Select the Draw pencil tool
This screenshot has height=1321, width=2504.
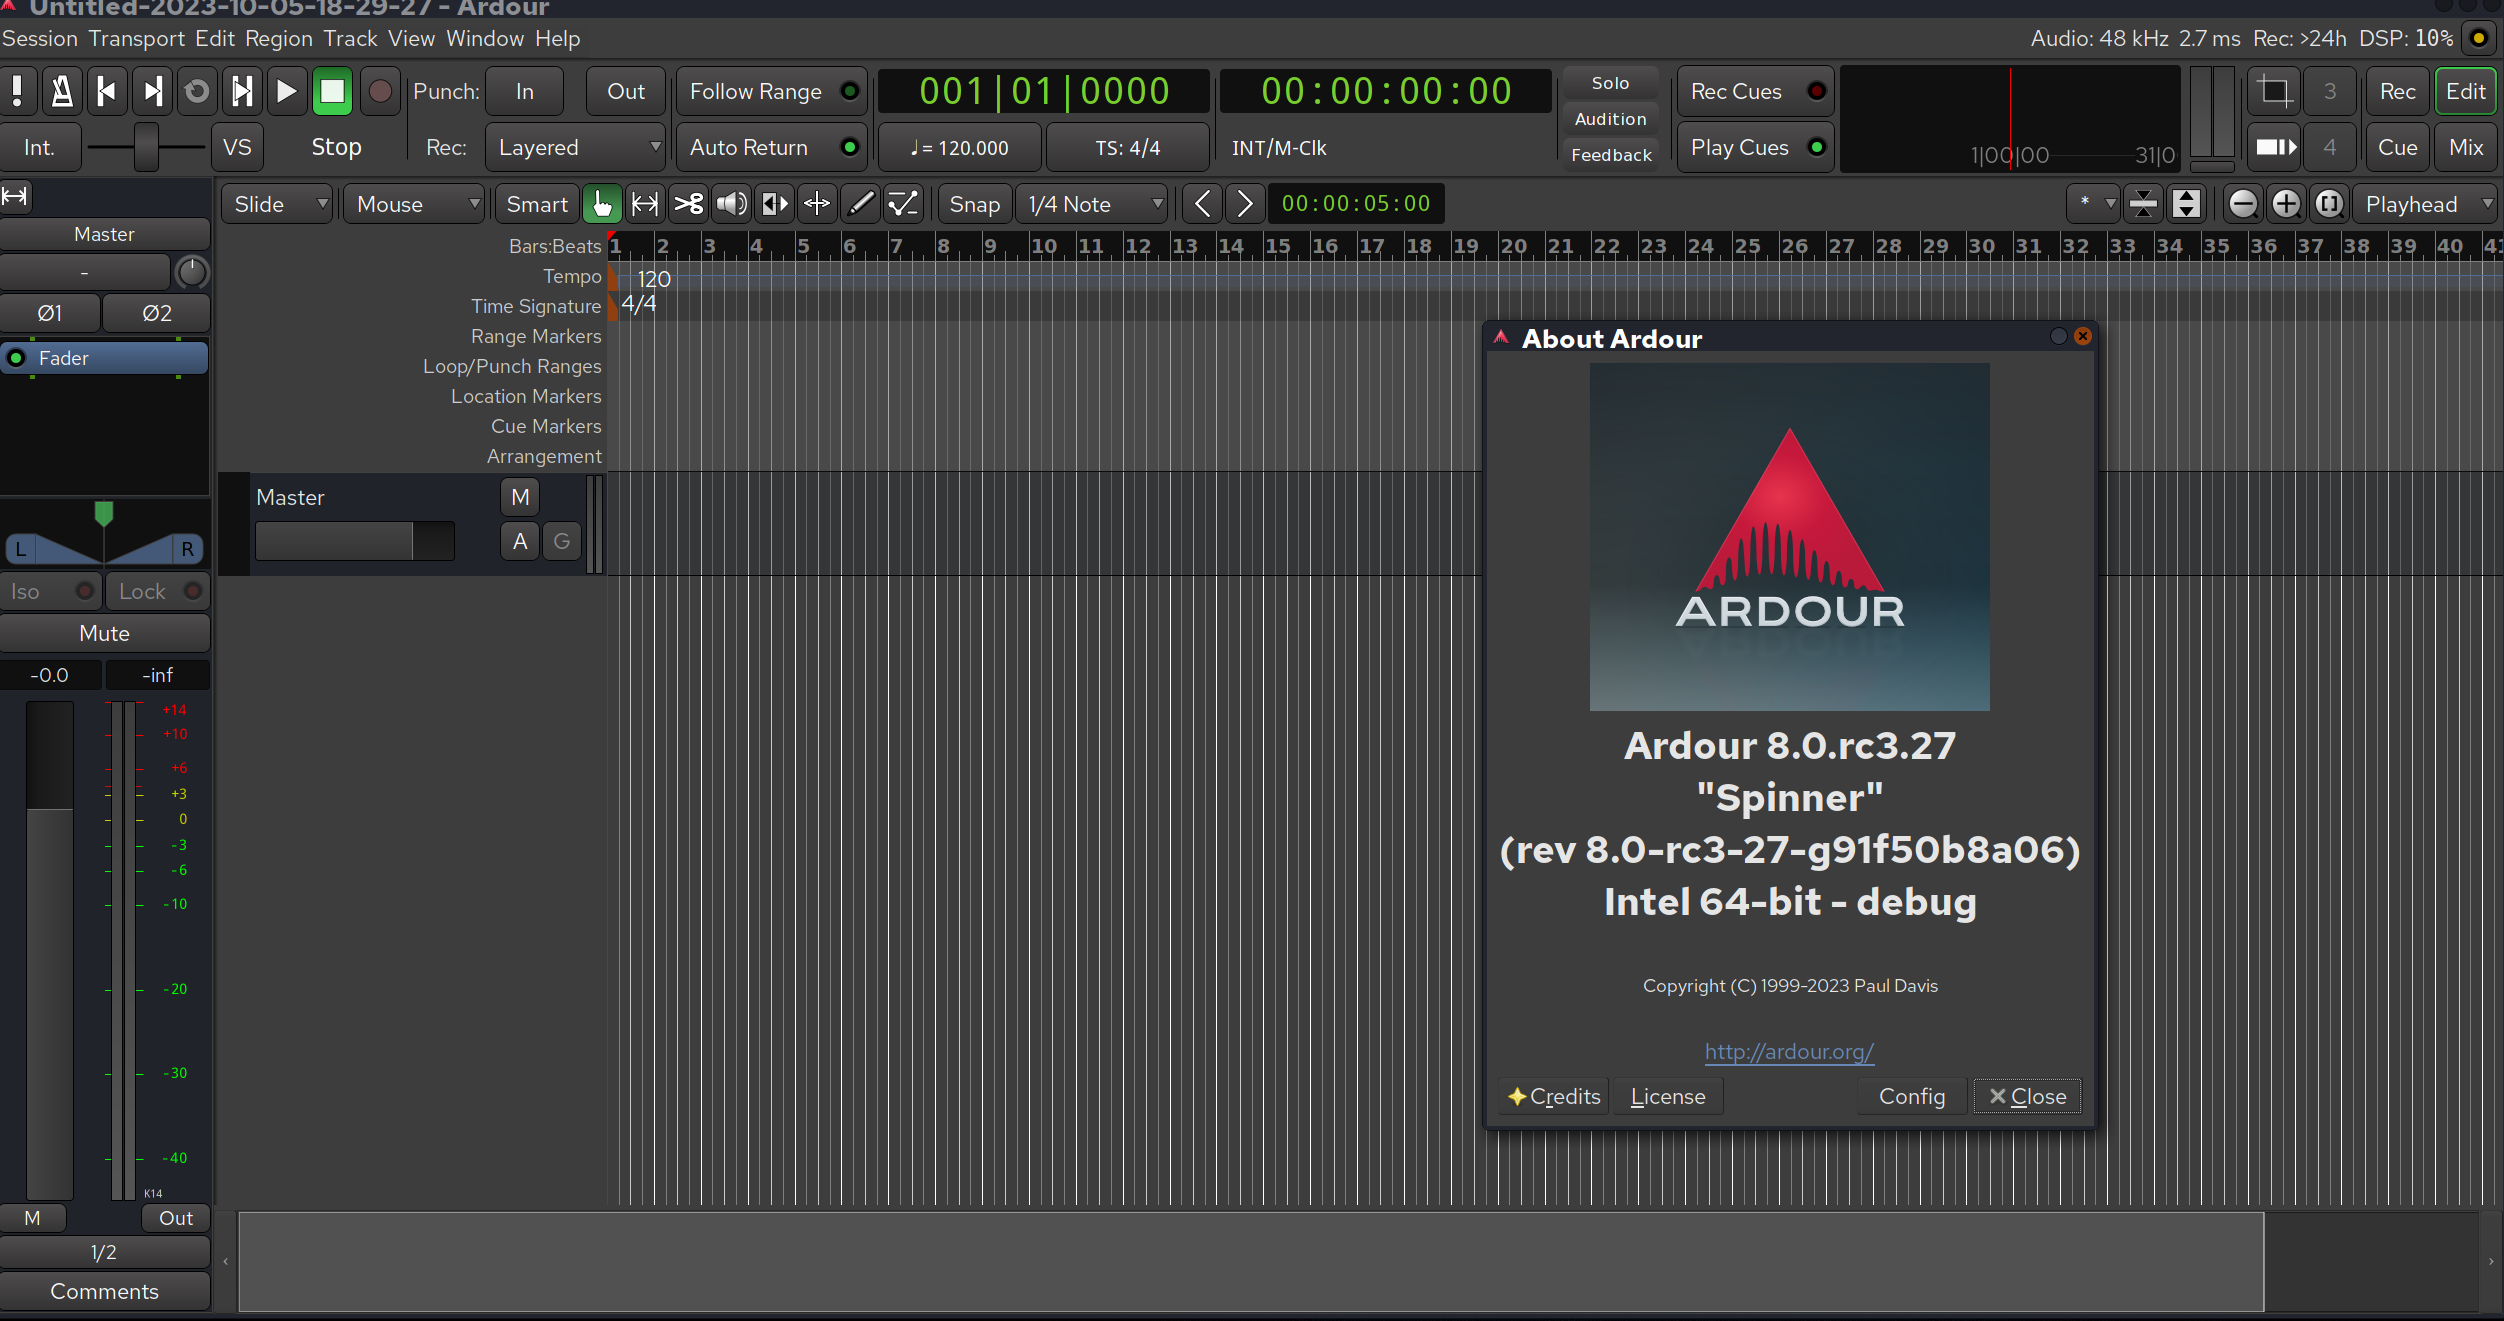click(x=860, y=204)
